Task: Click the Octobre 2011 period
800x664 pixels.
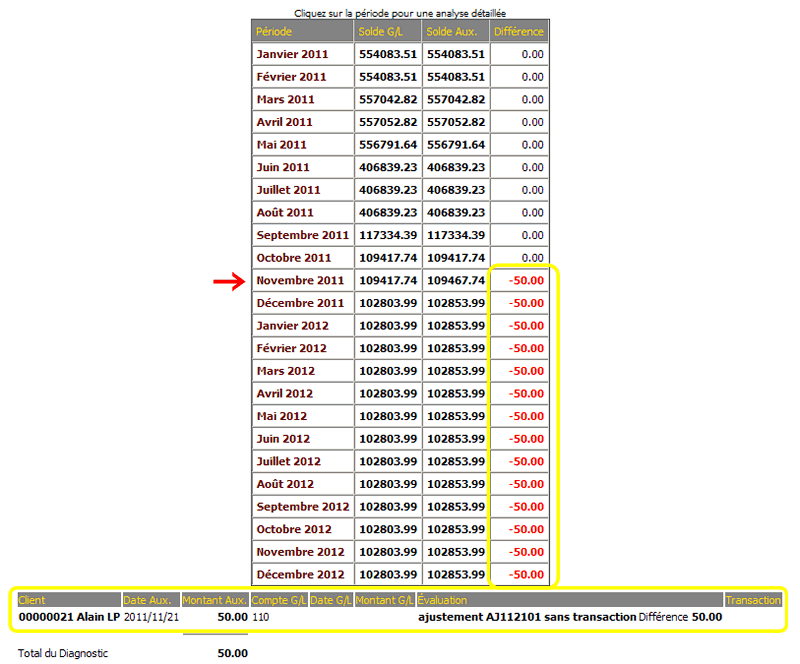Action: point(294,258)
